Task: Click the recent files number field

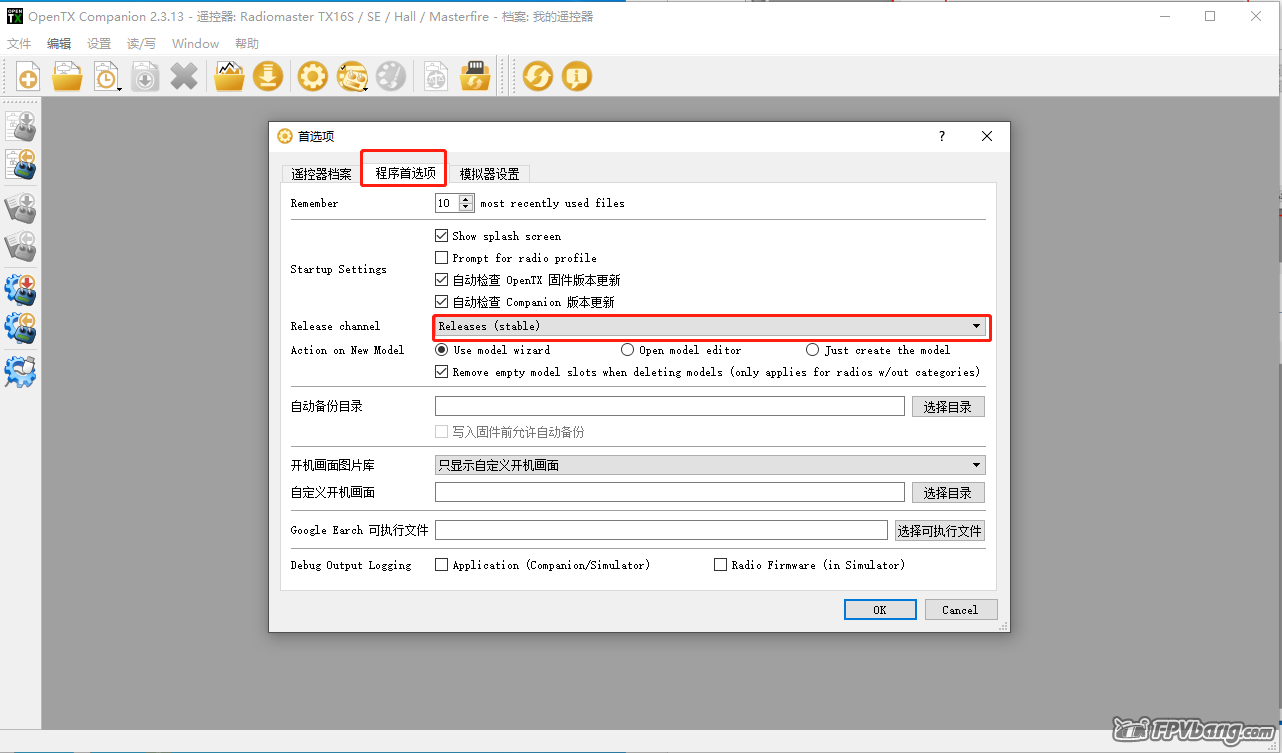Action: [x=447, y=203]
